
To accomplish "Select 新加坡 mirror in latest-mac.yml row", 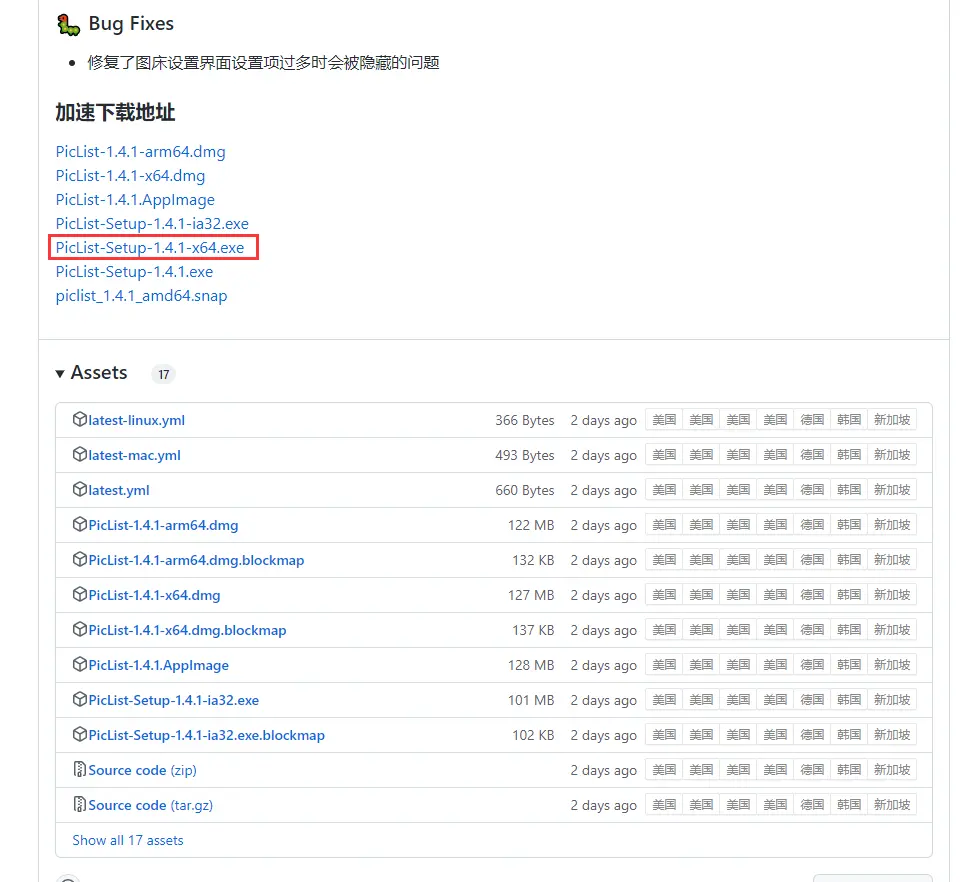I will click(892, 455).
